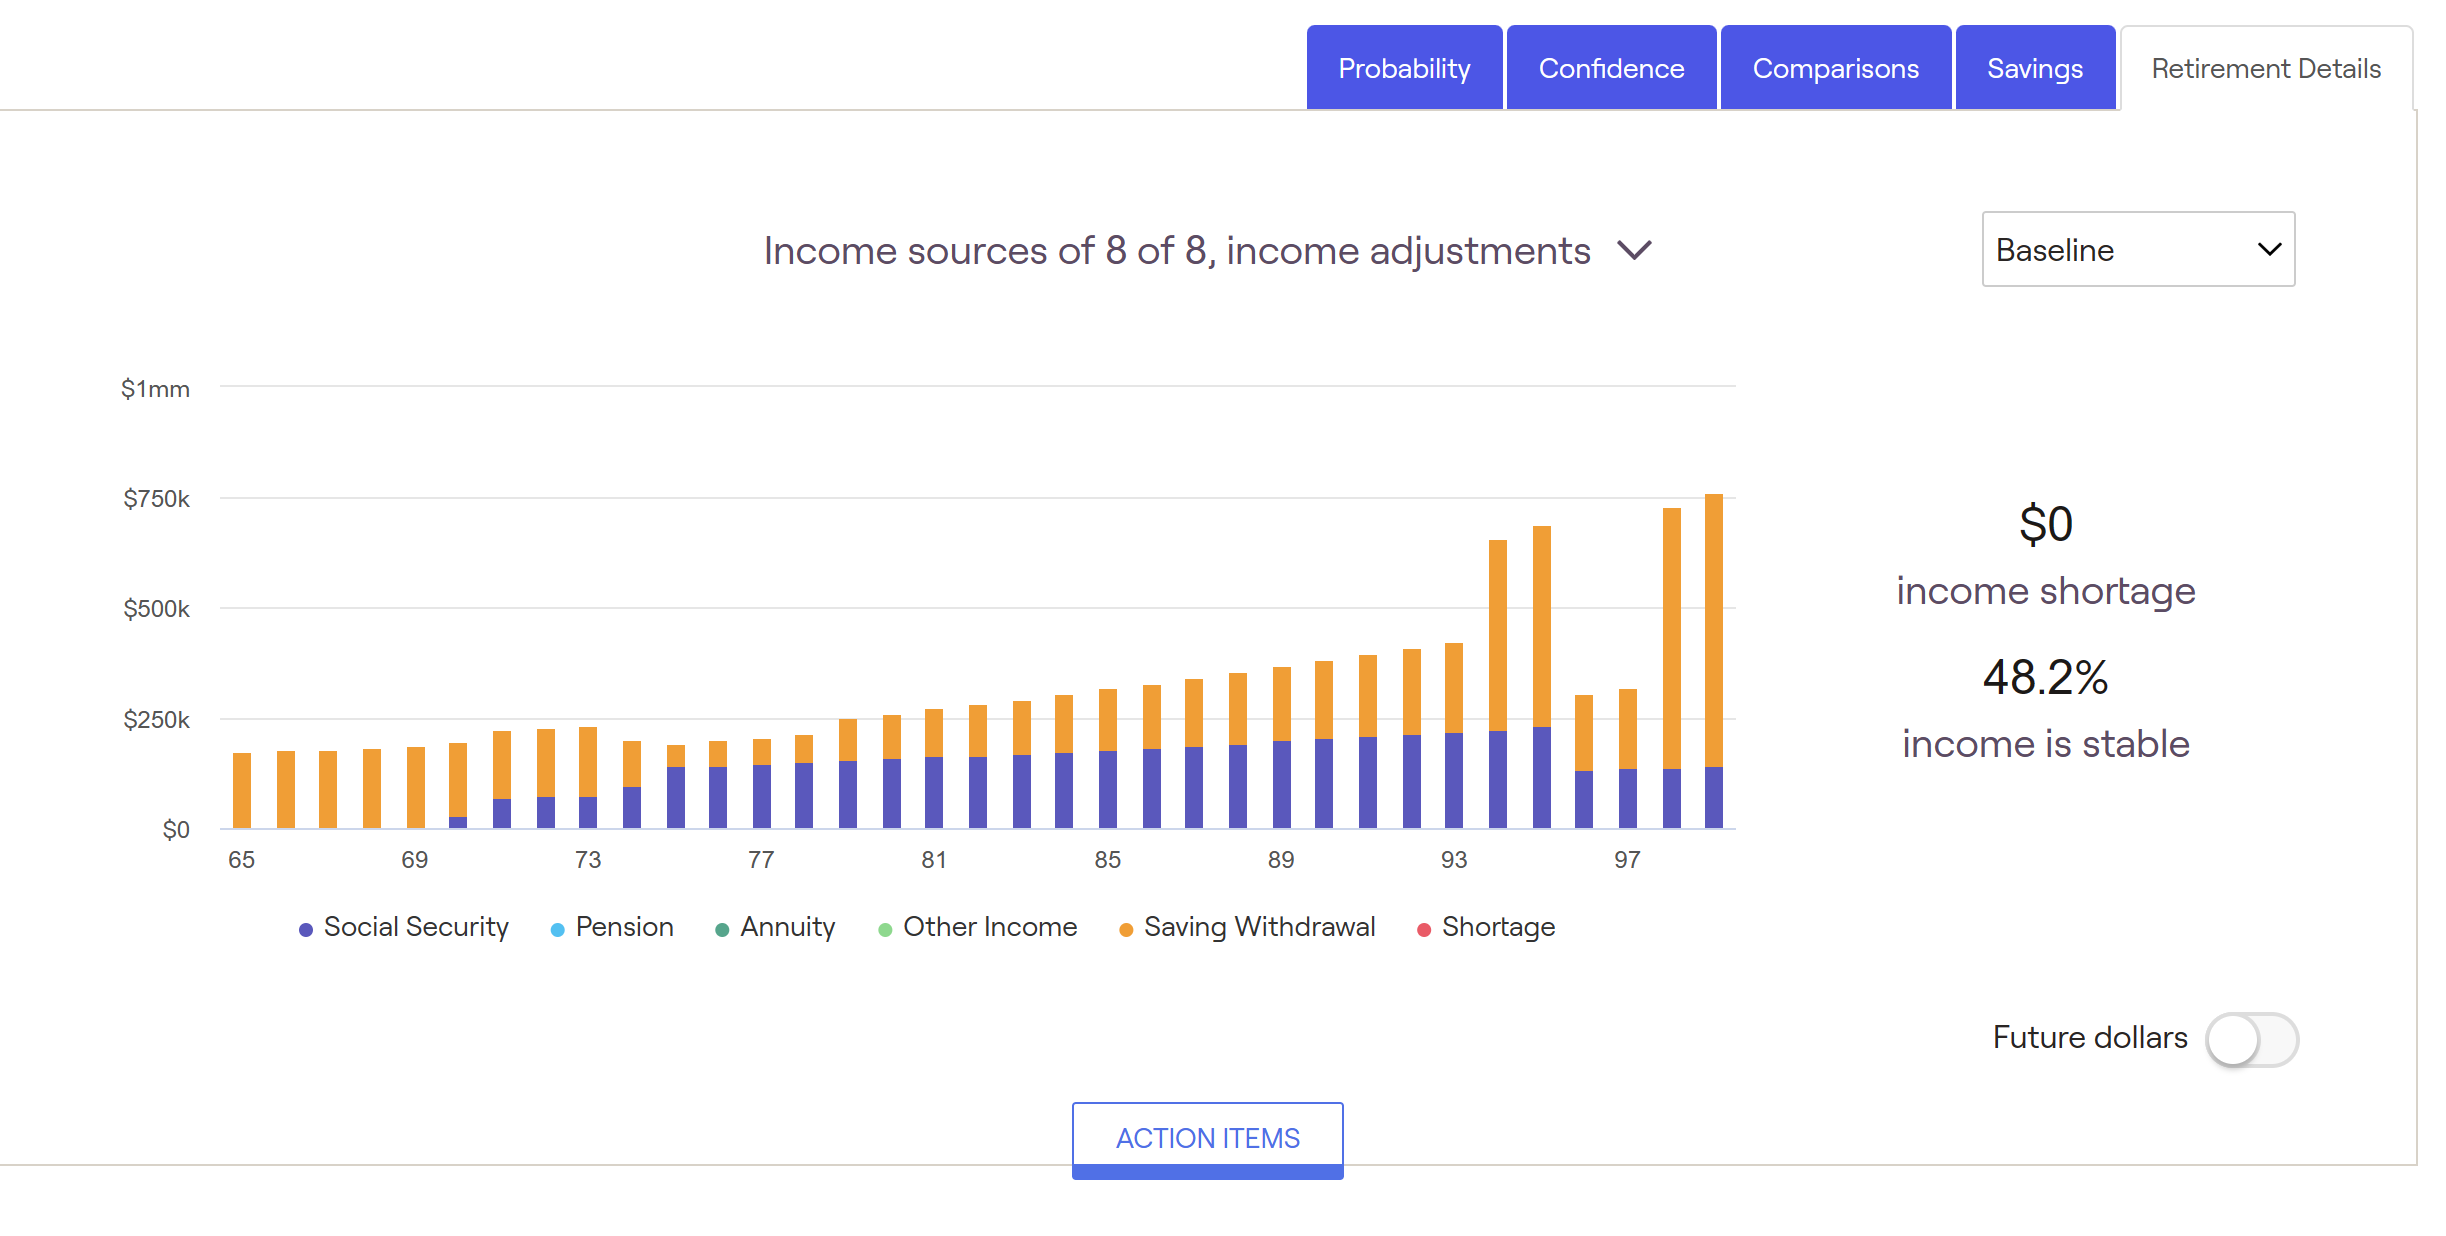Open the Savings view
Screen dimensions: 2446x1236
pos(2035,67)
